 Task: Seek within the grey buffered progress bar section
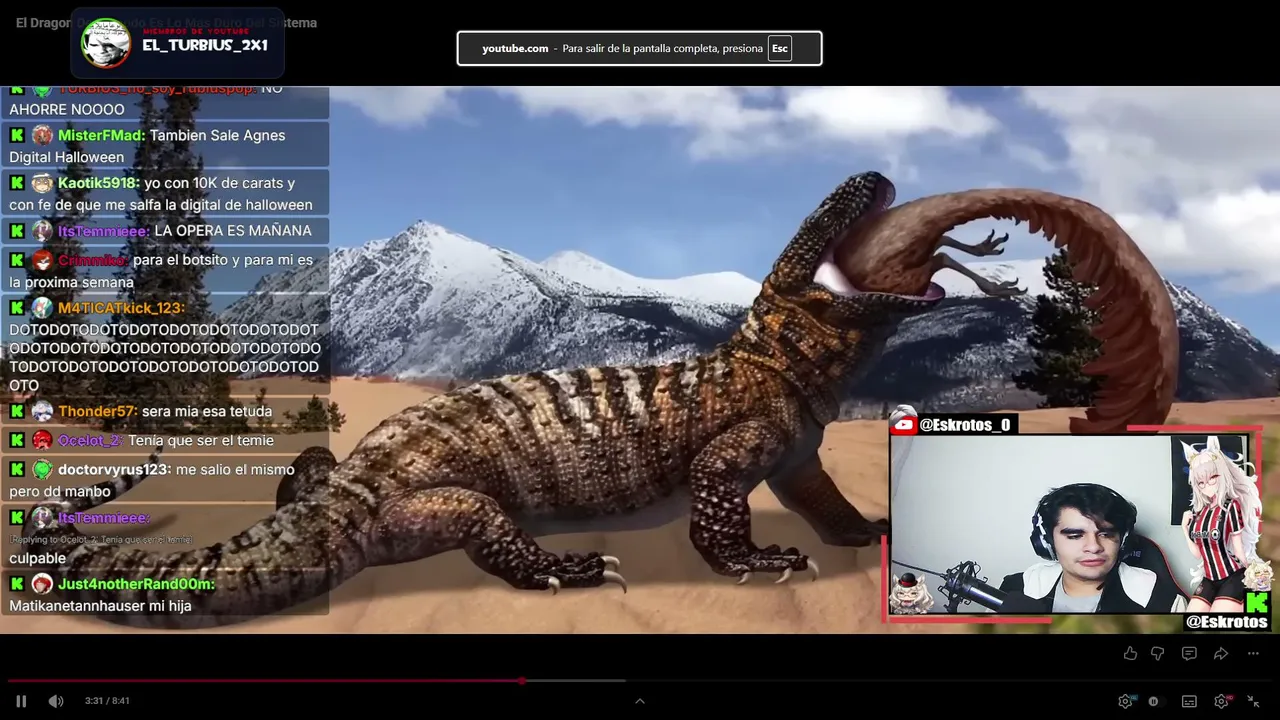575,681
